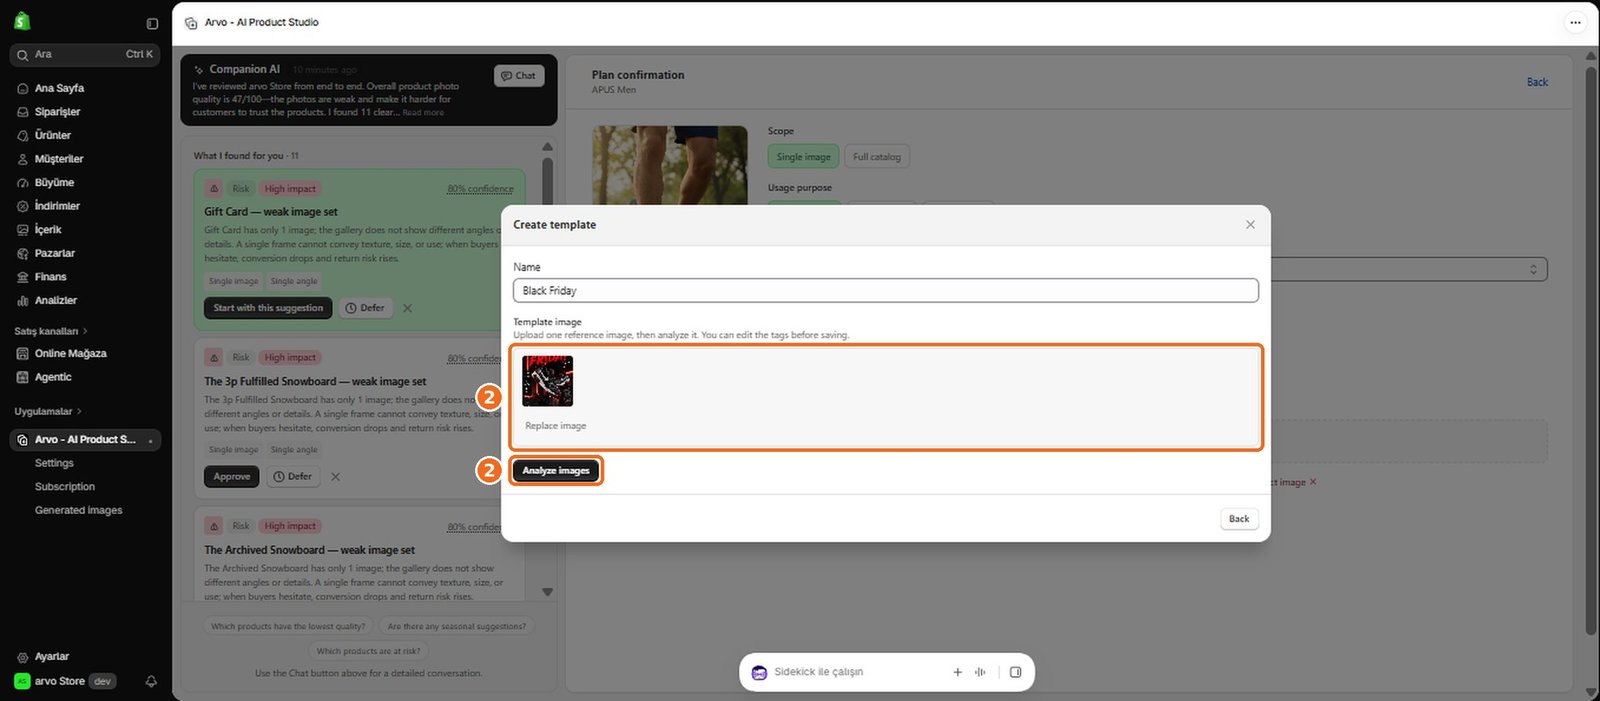Open the Generated images sub-item
The image size is (1600, 701).
click(79, 510)
